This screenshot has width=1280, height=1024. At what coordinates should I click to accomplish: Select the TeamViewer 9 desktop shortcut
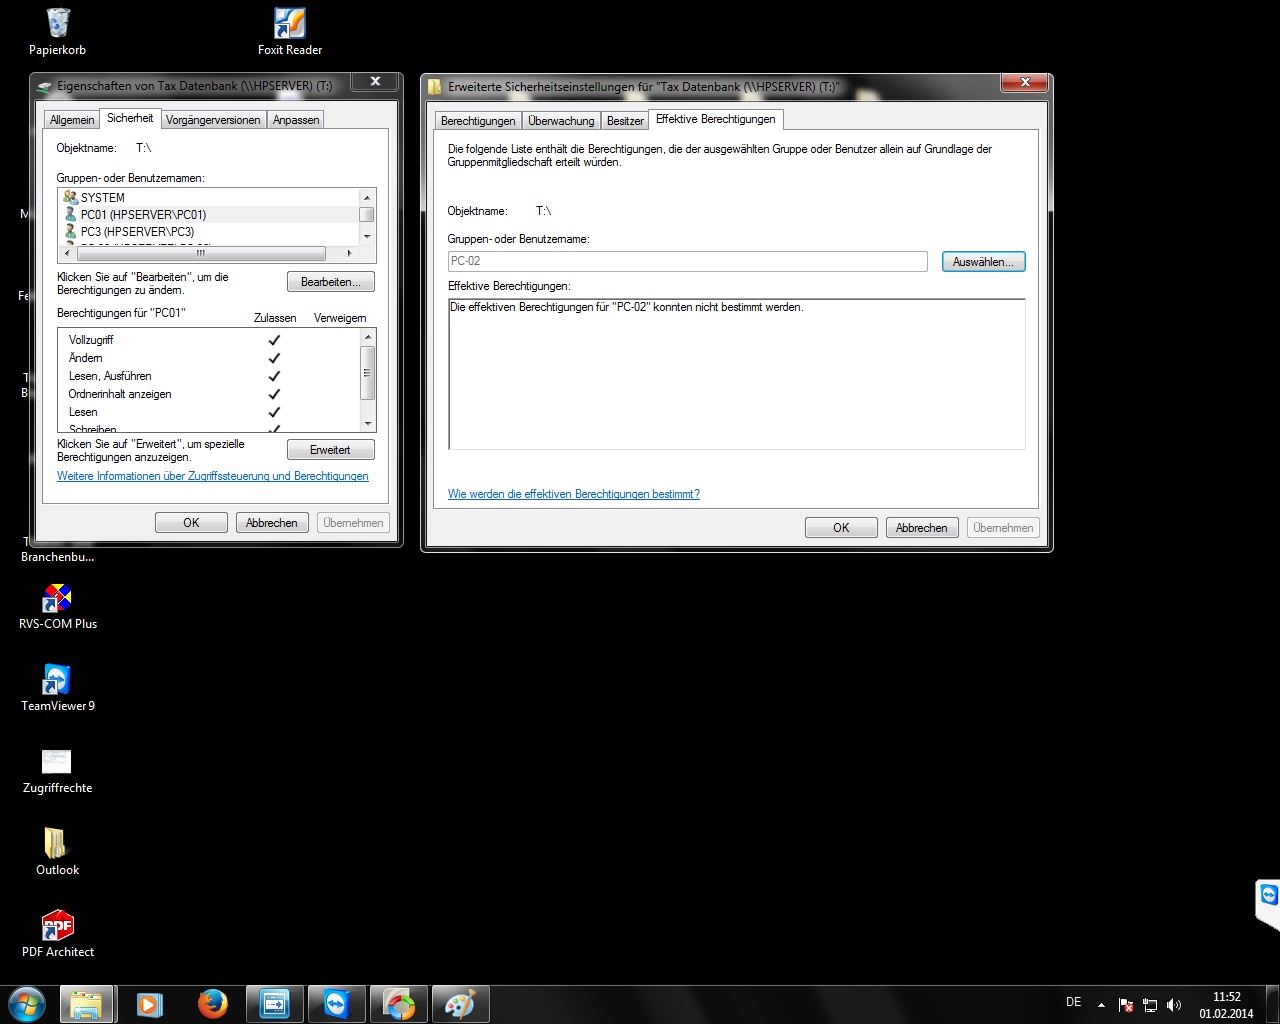click(58, 688)
